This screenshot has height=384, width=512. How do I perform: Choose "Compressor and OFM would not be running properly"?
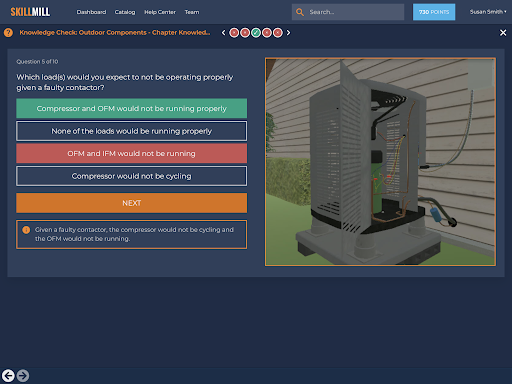tap(132, 108)
